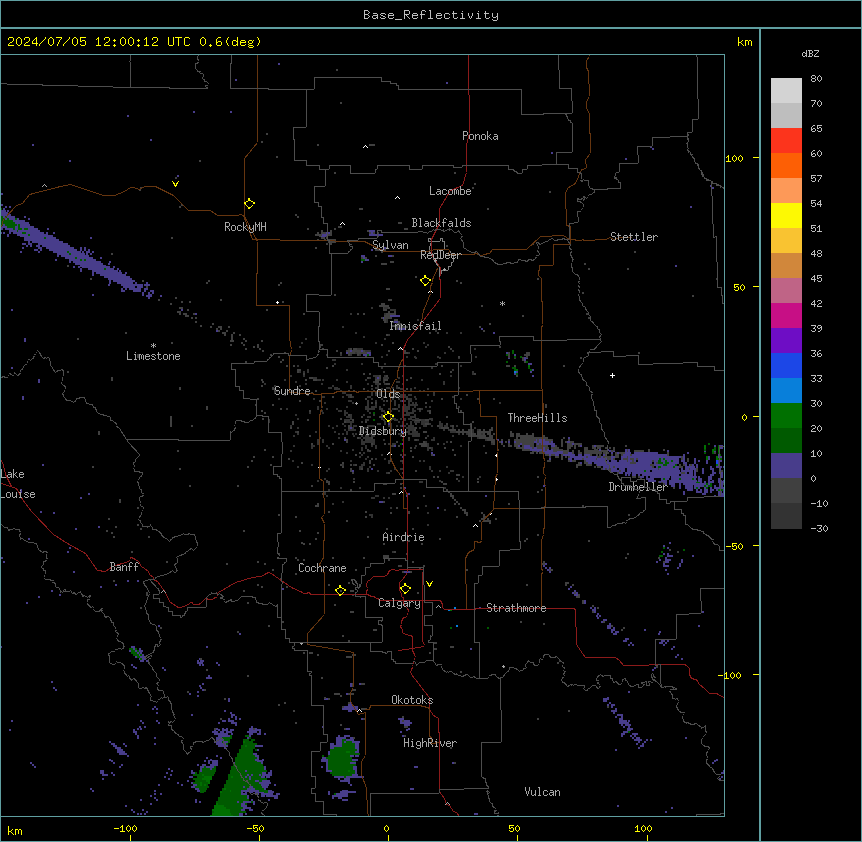This screenshot has height=842, width=862.
Task: Click white asterisk marker east of RedDeer
Action: (x=502, y=303)
